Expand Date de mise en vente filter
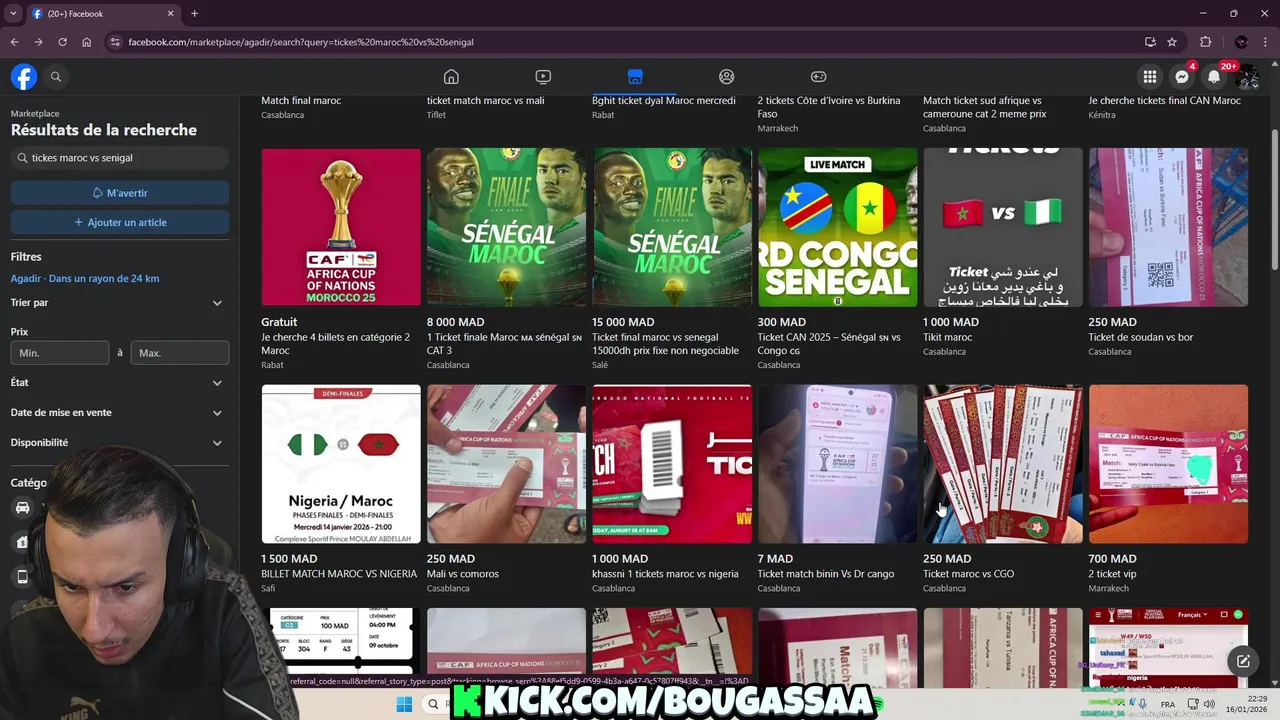 (117, 413)
